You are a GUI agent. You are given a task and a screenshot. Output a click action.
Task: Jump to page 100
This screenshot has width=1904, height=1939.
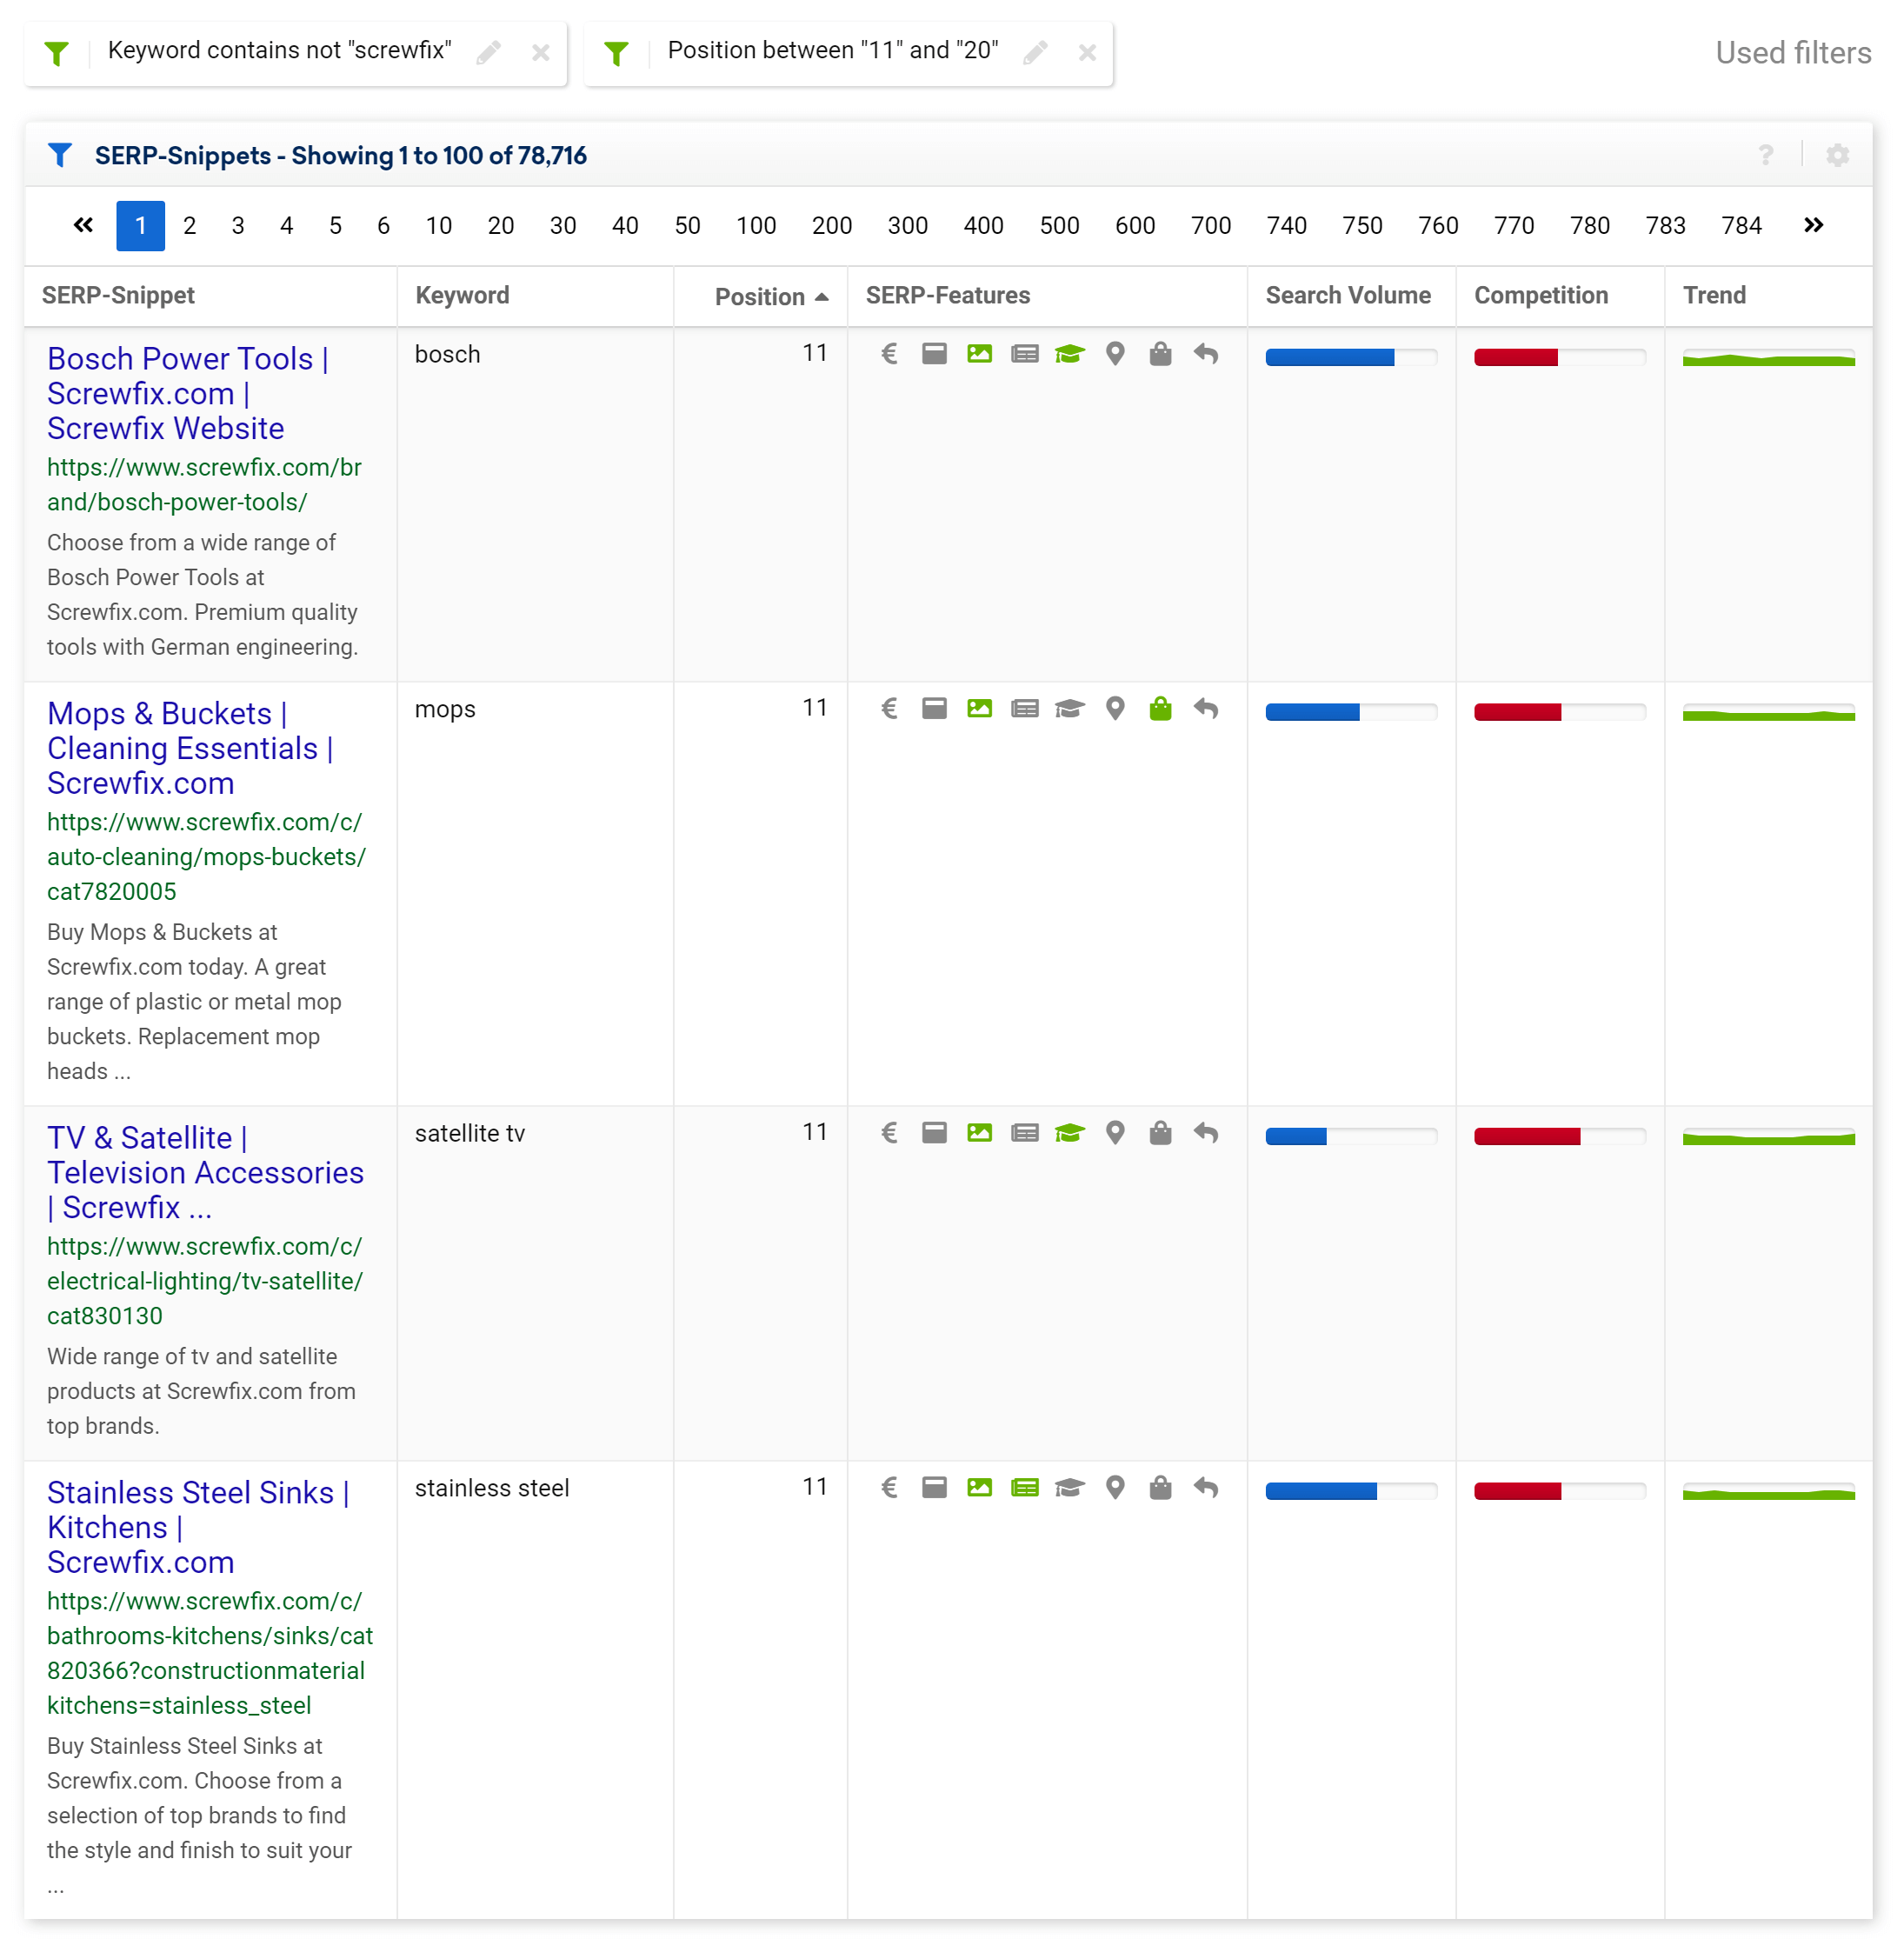click(x=756, y=225)
